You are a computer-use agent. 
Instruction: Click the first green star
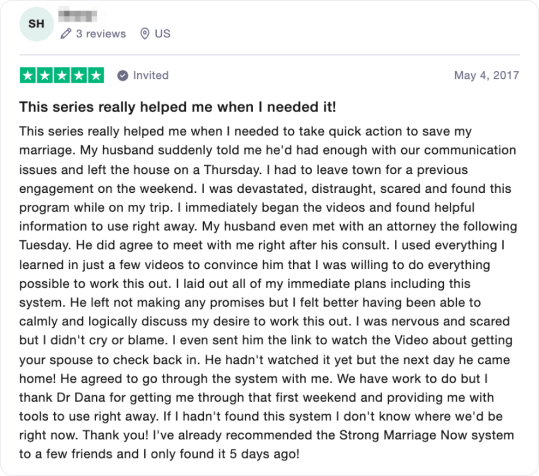coord(28,75)
